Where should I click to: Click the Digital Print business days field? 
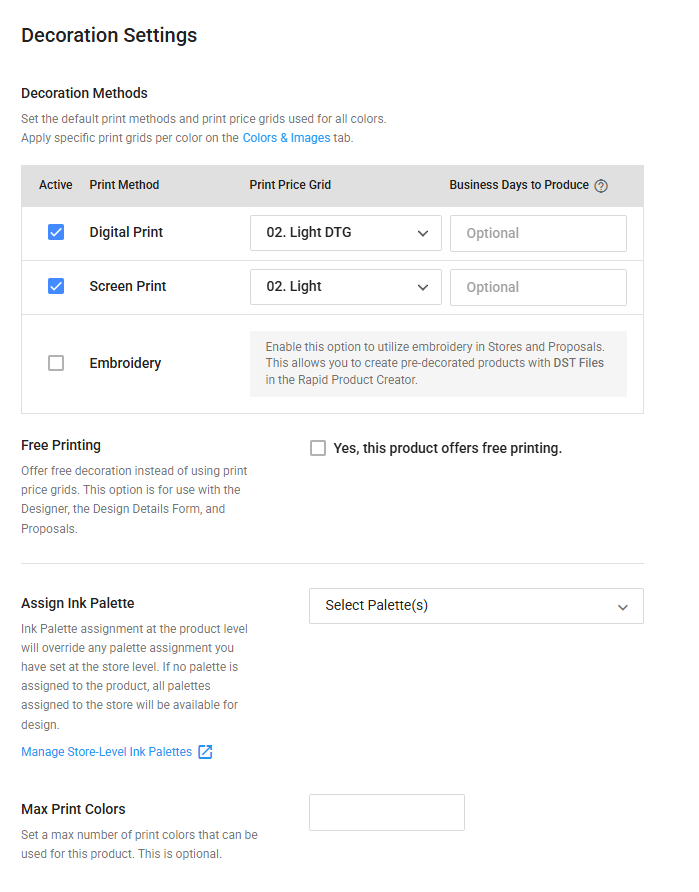pyautogui.click(x=538, y=233)
